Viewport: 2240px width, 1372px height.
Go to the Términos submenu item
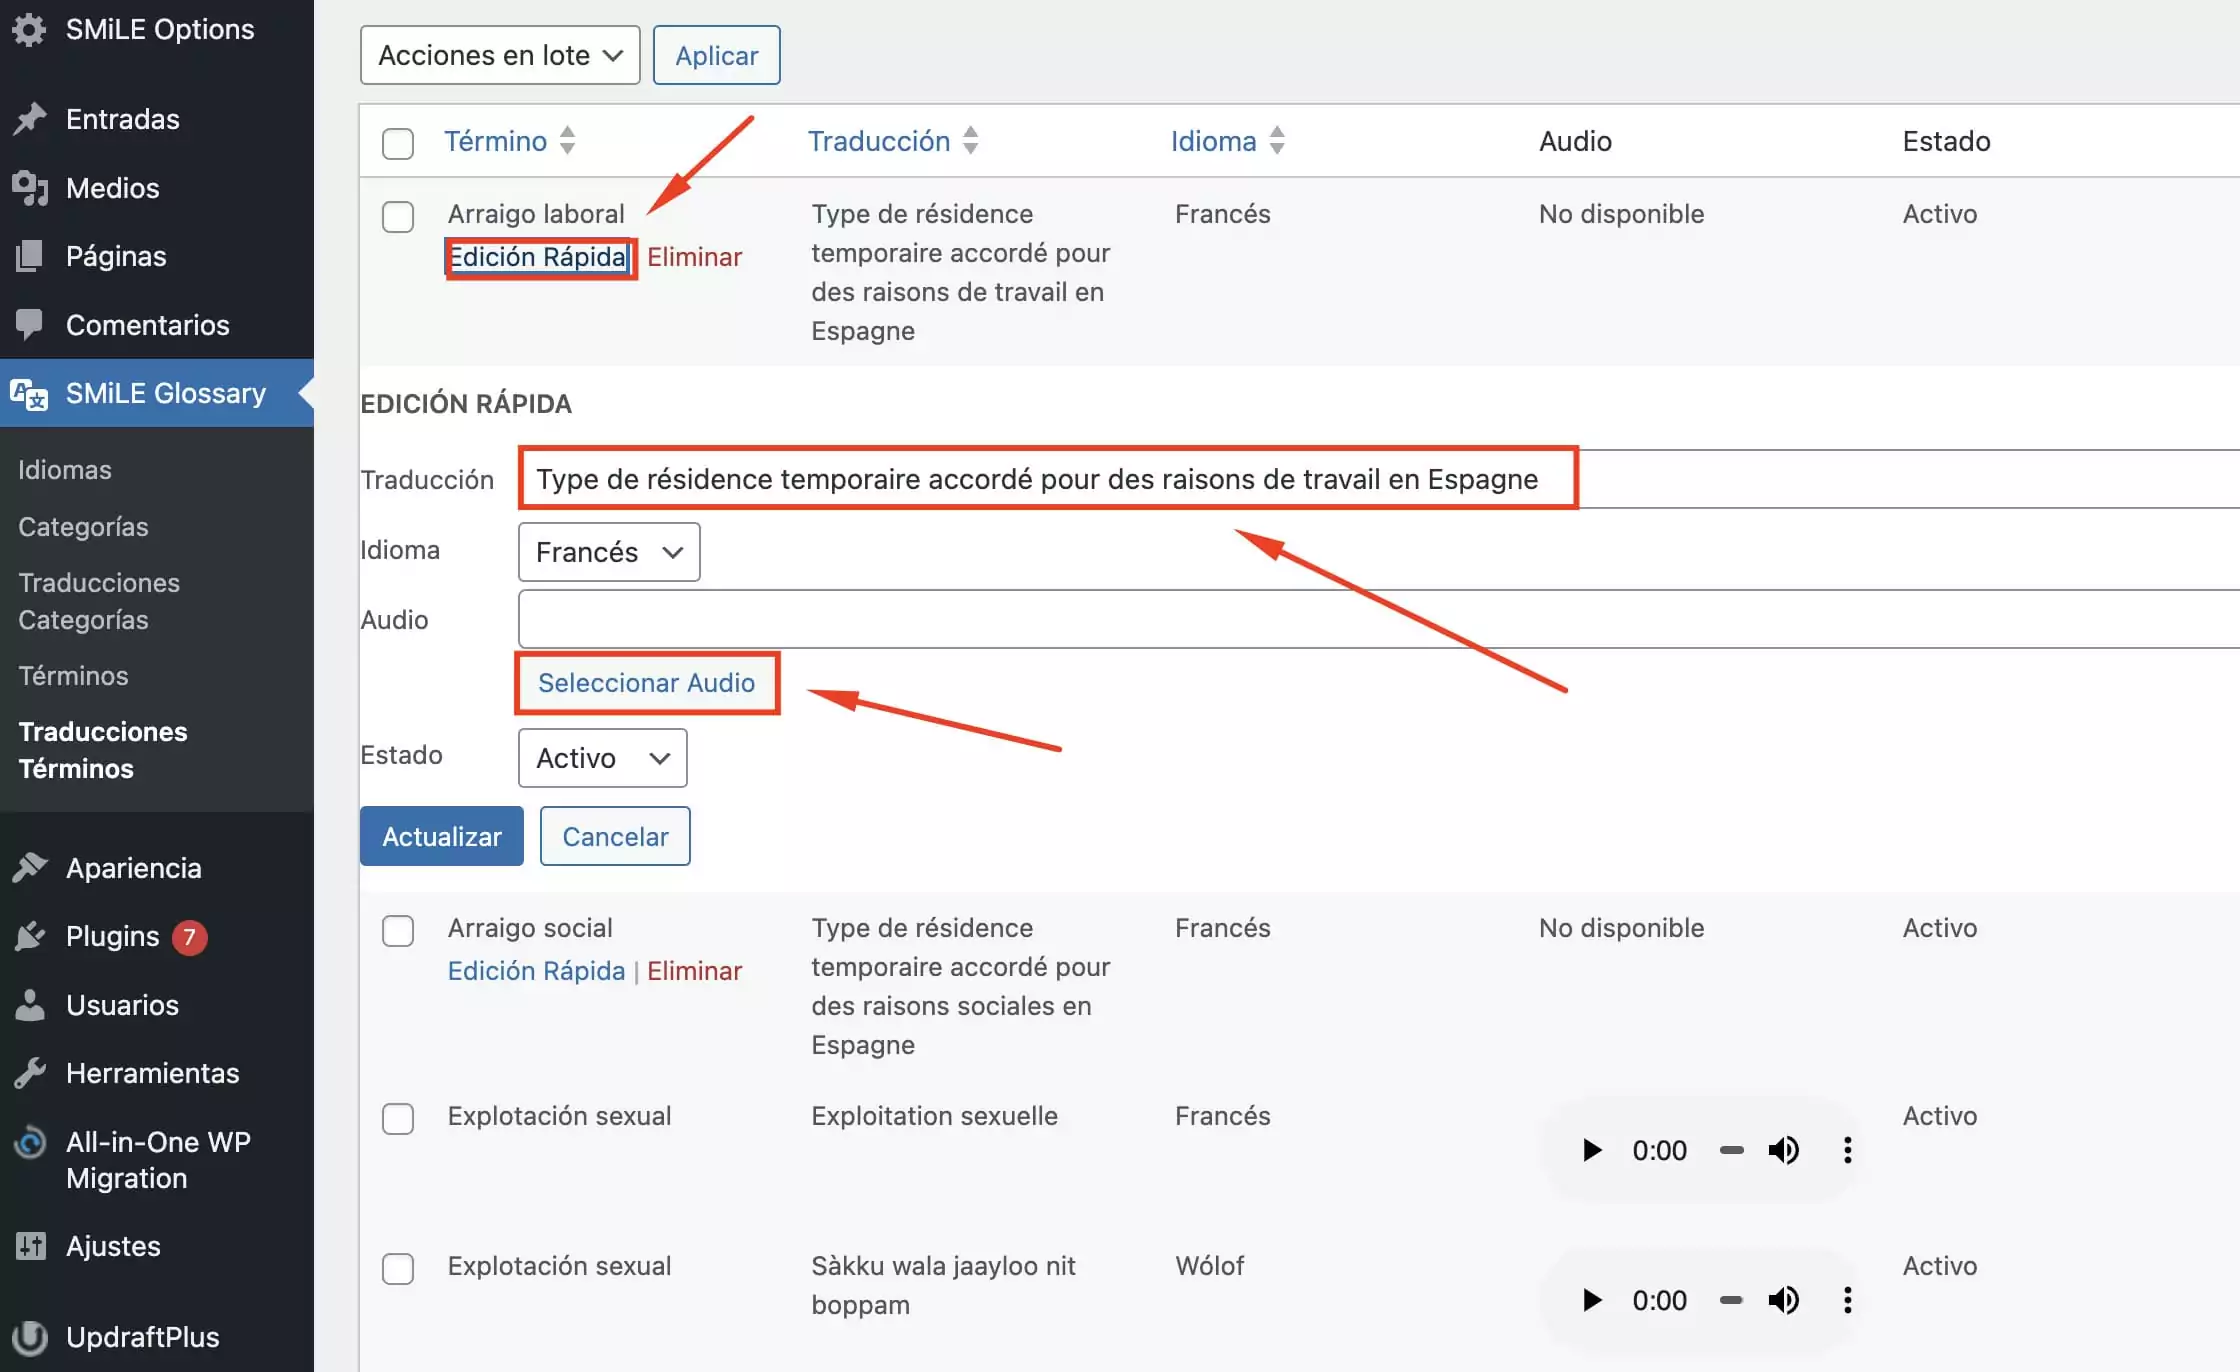coord(73,676)
